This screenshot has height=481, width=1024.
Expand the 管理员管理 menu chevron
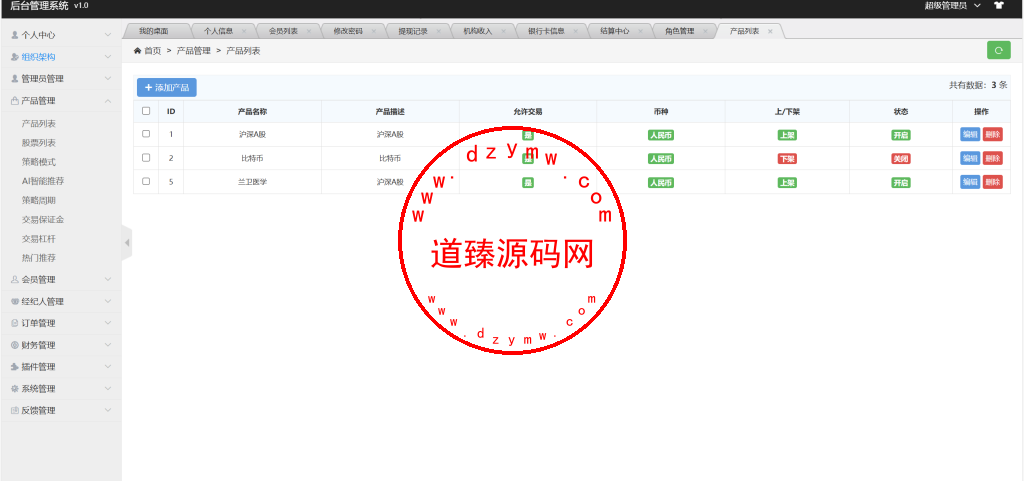(x=108, y=78)
